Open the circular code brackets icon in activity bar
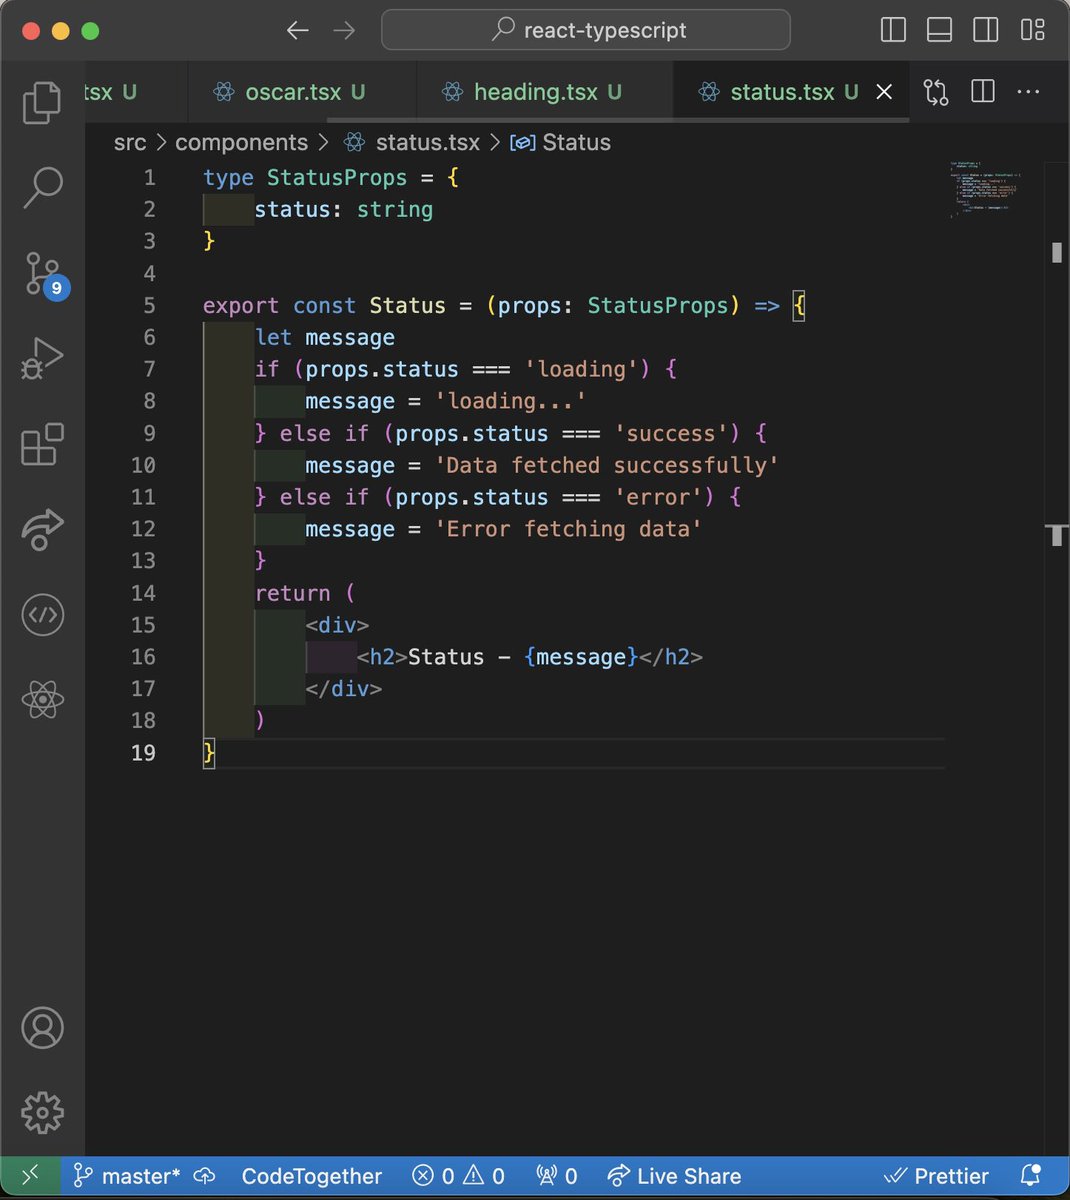 (x=42, y=614)
